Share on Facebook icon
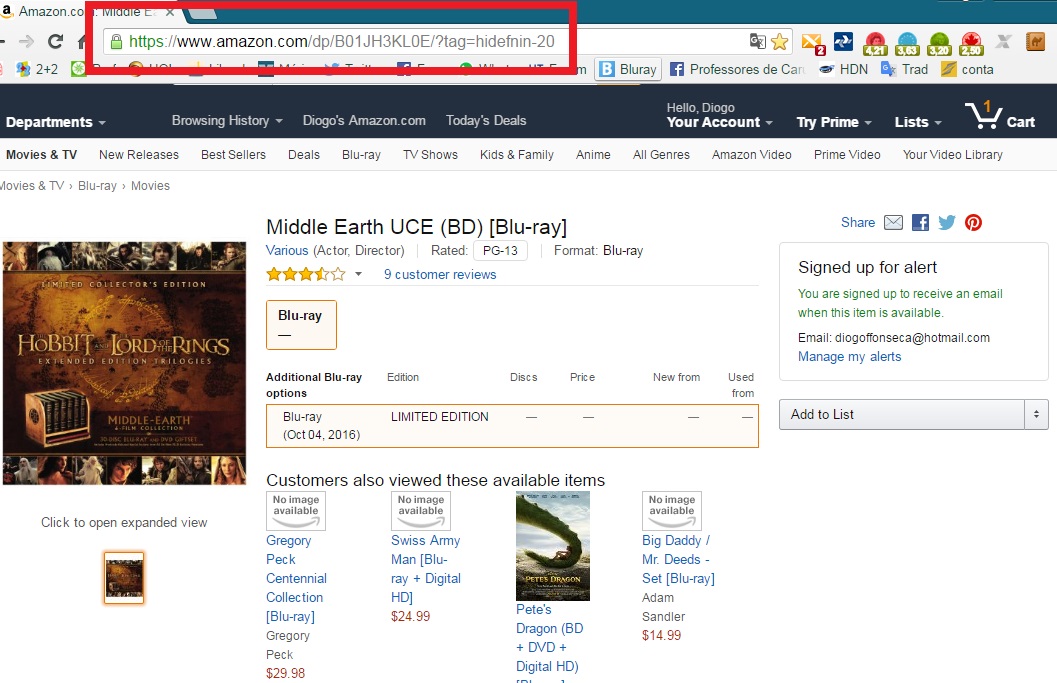 920,222
